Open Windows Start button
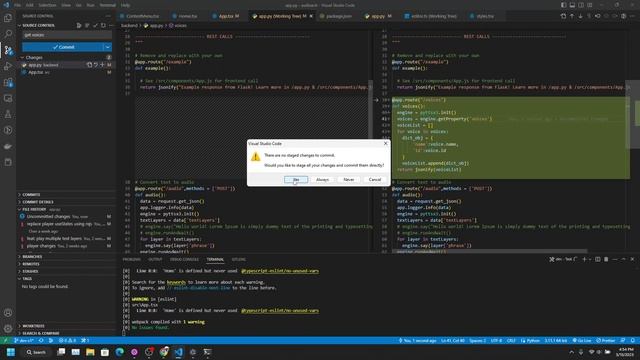 [11, 352]
